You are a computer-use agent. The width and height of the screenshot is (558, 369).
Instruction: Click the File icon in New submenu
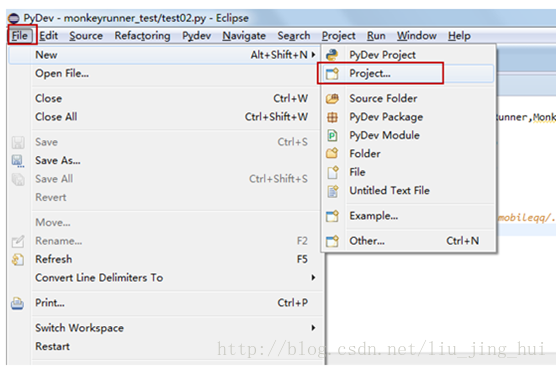pyautogui.click(x=333, y=172)
